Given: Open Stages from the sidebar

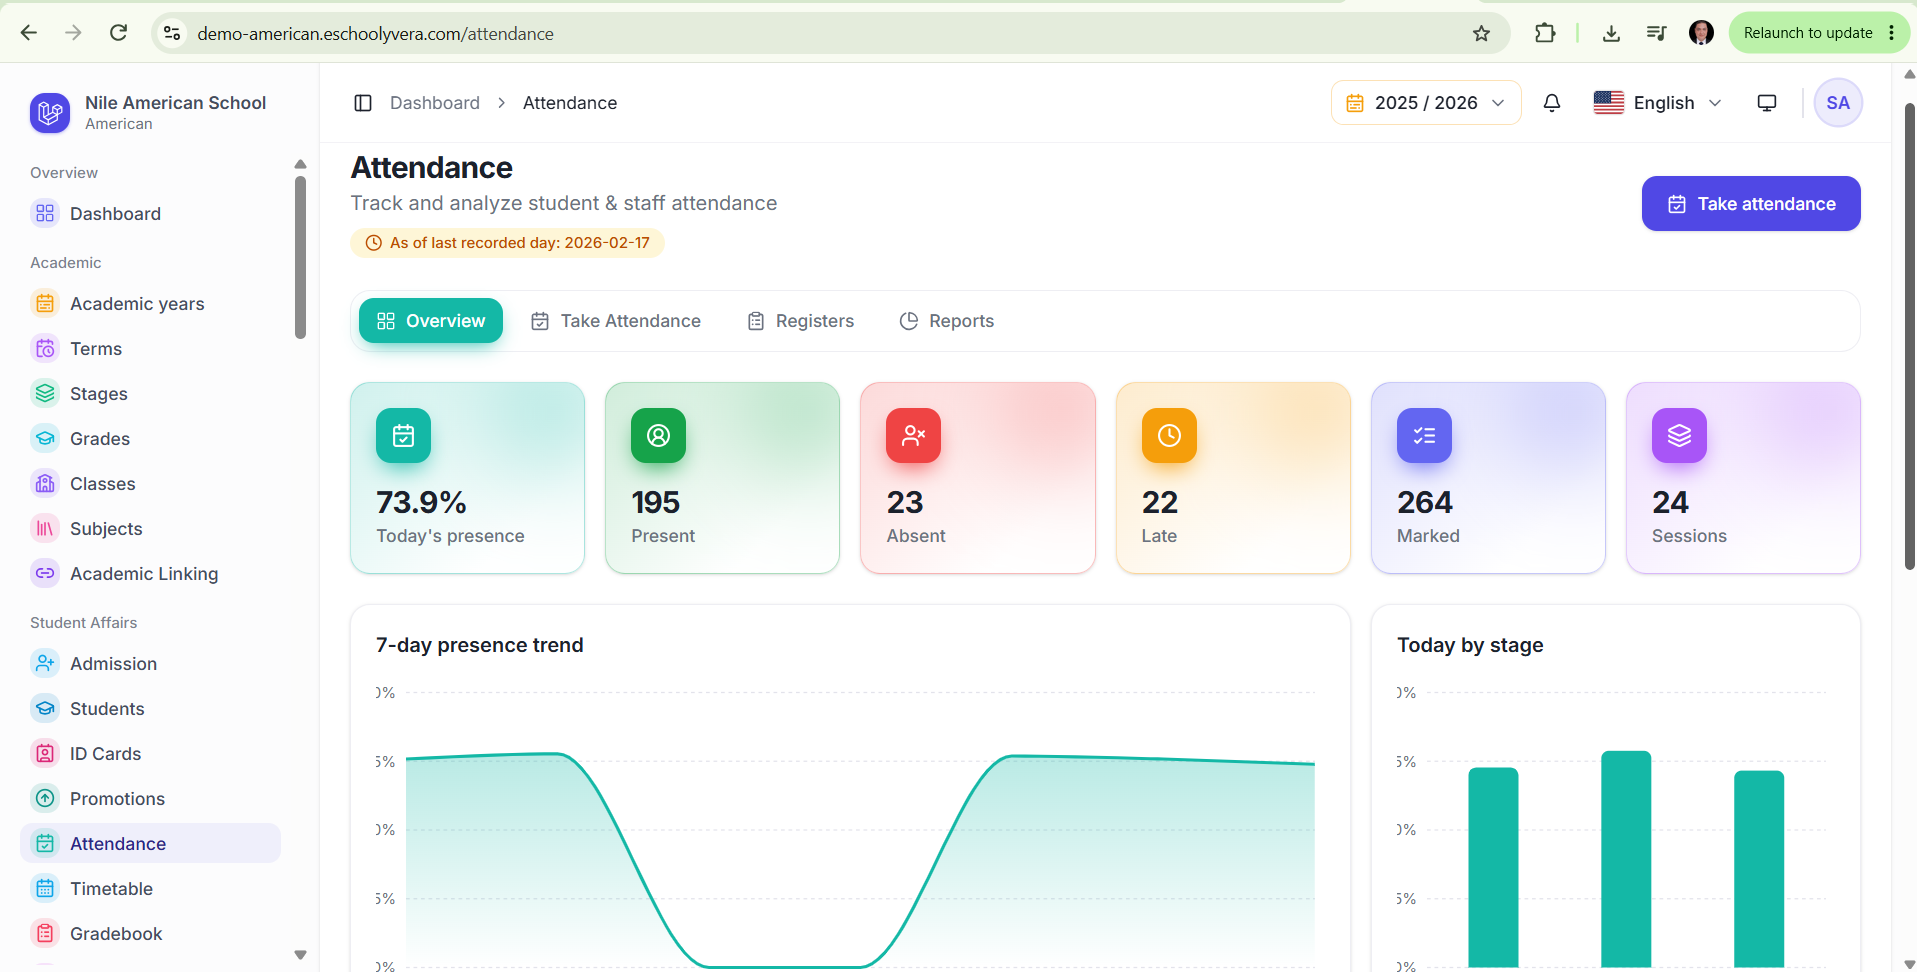Looking at the screenshot, I should (150, 393).
